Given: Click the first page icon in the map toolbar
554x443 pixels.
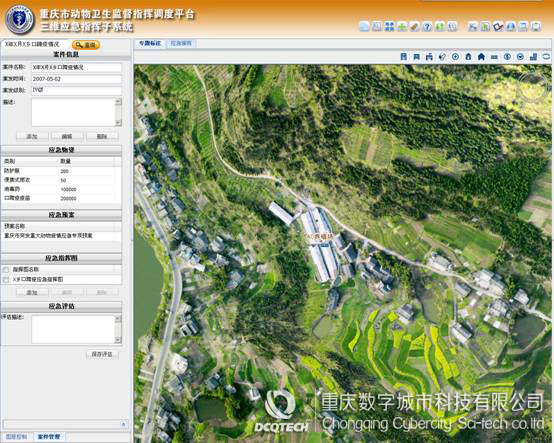Looking at the screenshot, I should (x=404, y=57).
